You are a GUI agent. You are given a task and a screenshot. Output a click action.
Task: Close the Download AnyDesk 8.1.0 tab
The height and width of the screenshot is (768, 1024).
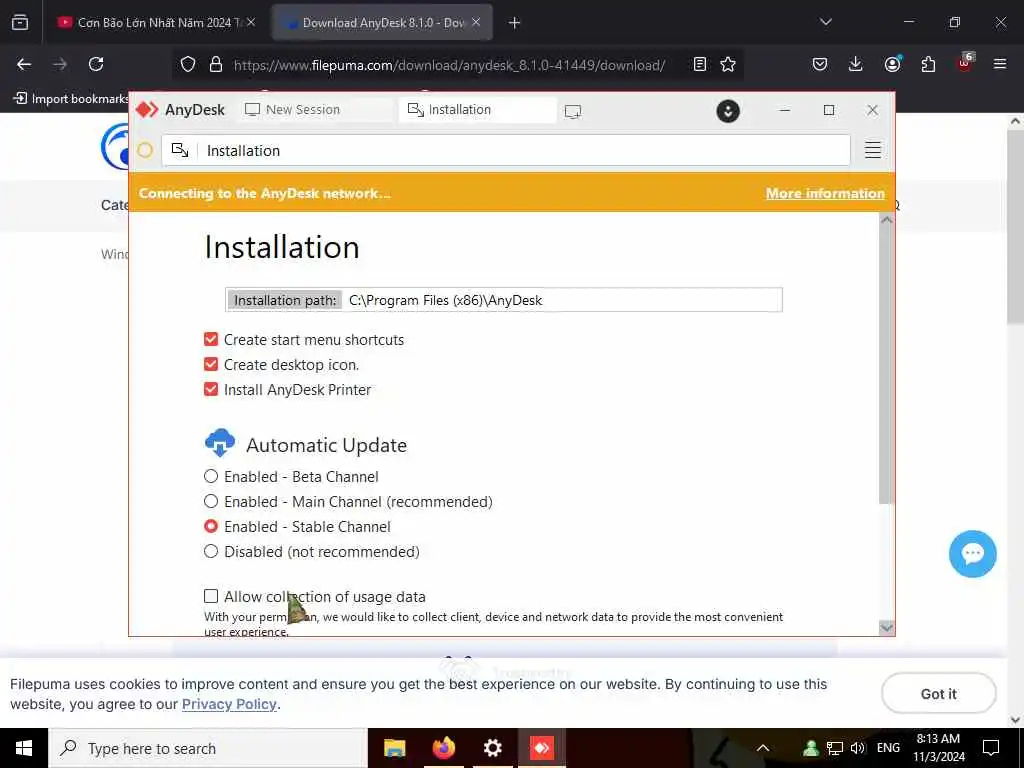[476, 22]
